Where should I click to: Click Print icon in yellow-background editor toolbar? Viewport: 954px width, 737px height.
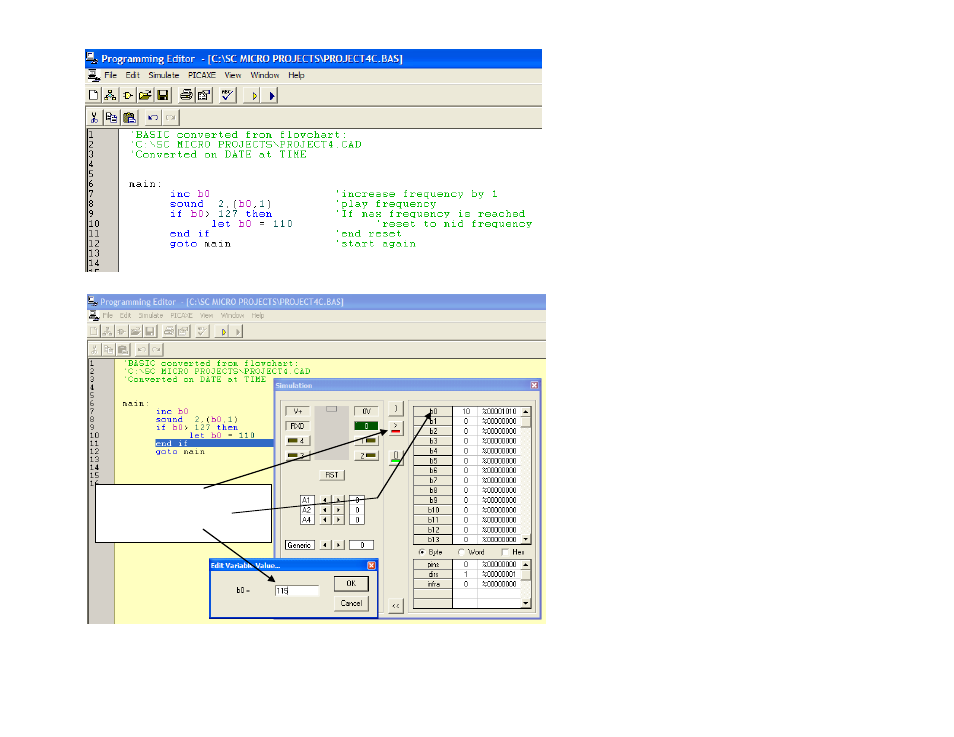pyautogui.click(x=169, y=331)
